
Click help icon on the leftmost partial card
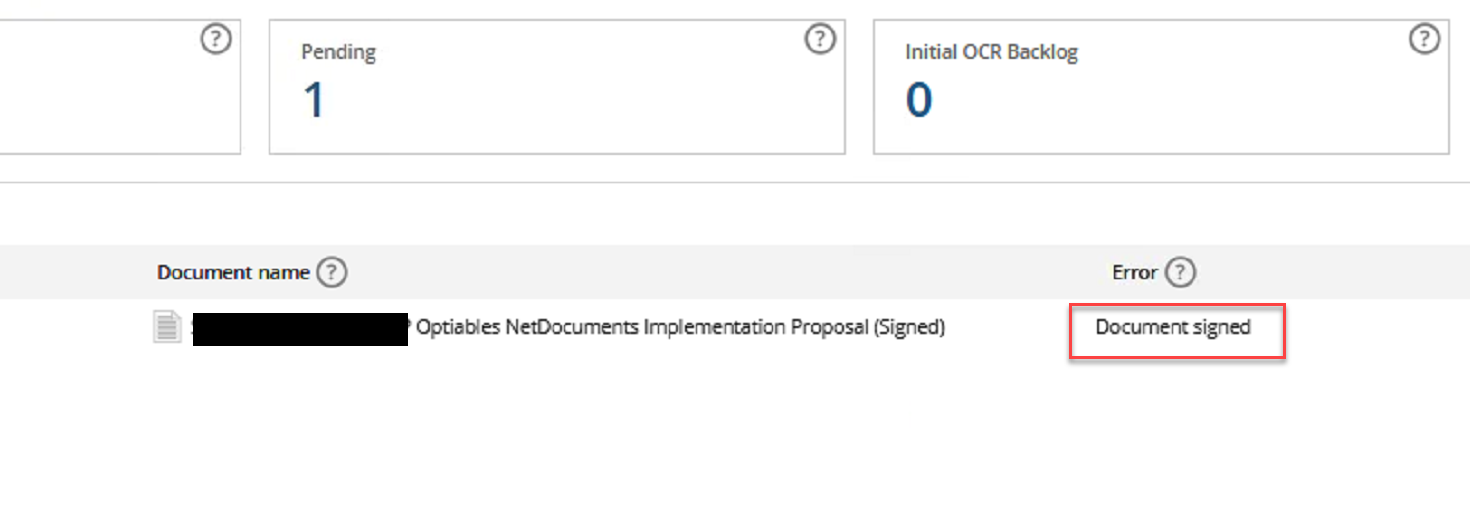(x=216, y=39)
